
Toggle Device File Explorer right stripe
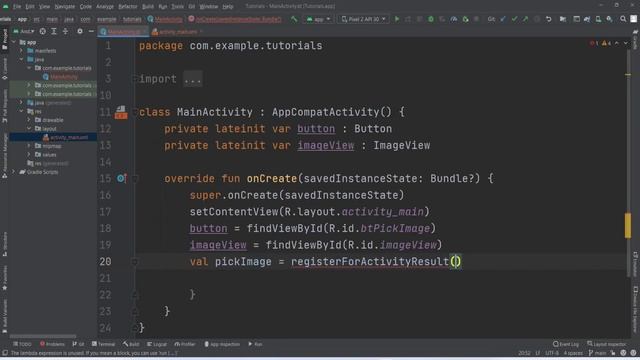pyautogui.click(x=636, y=310)
